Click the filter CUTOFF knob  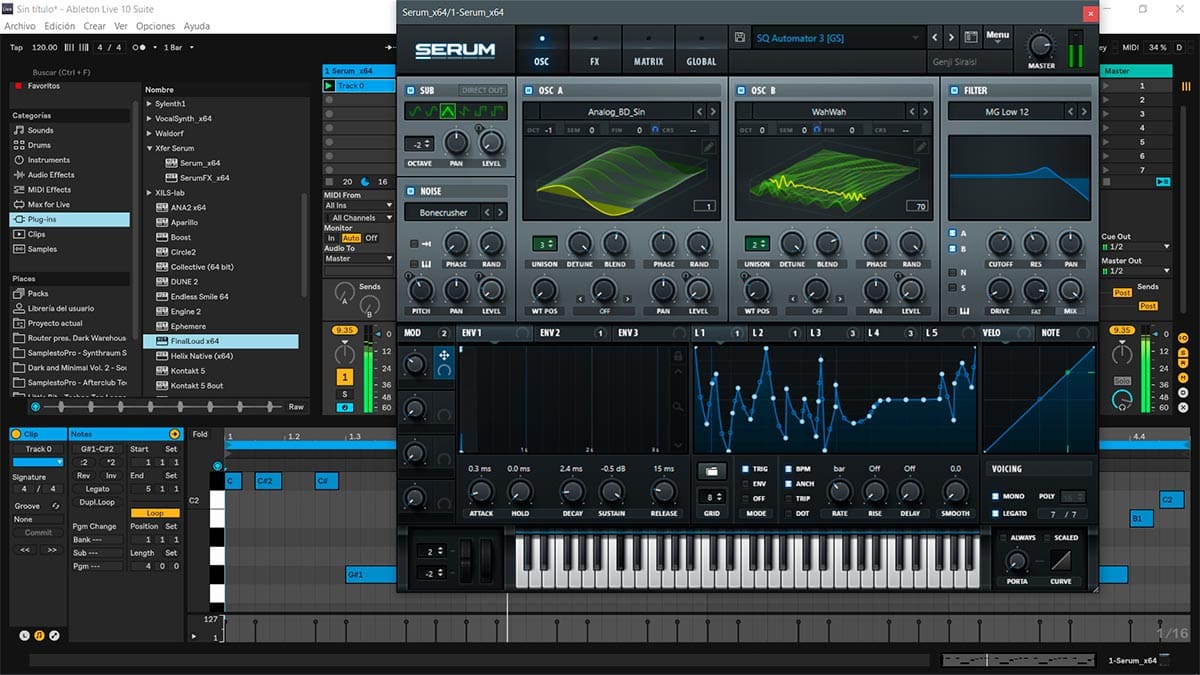999,242
